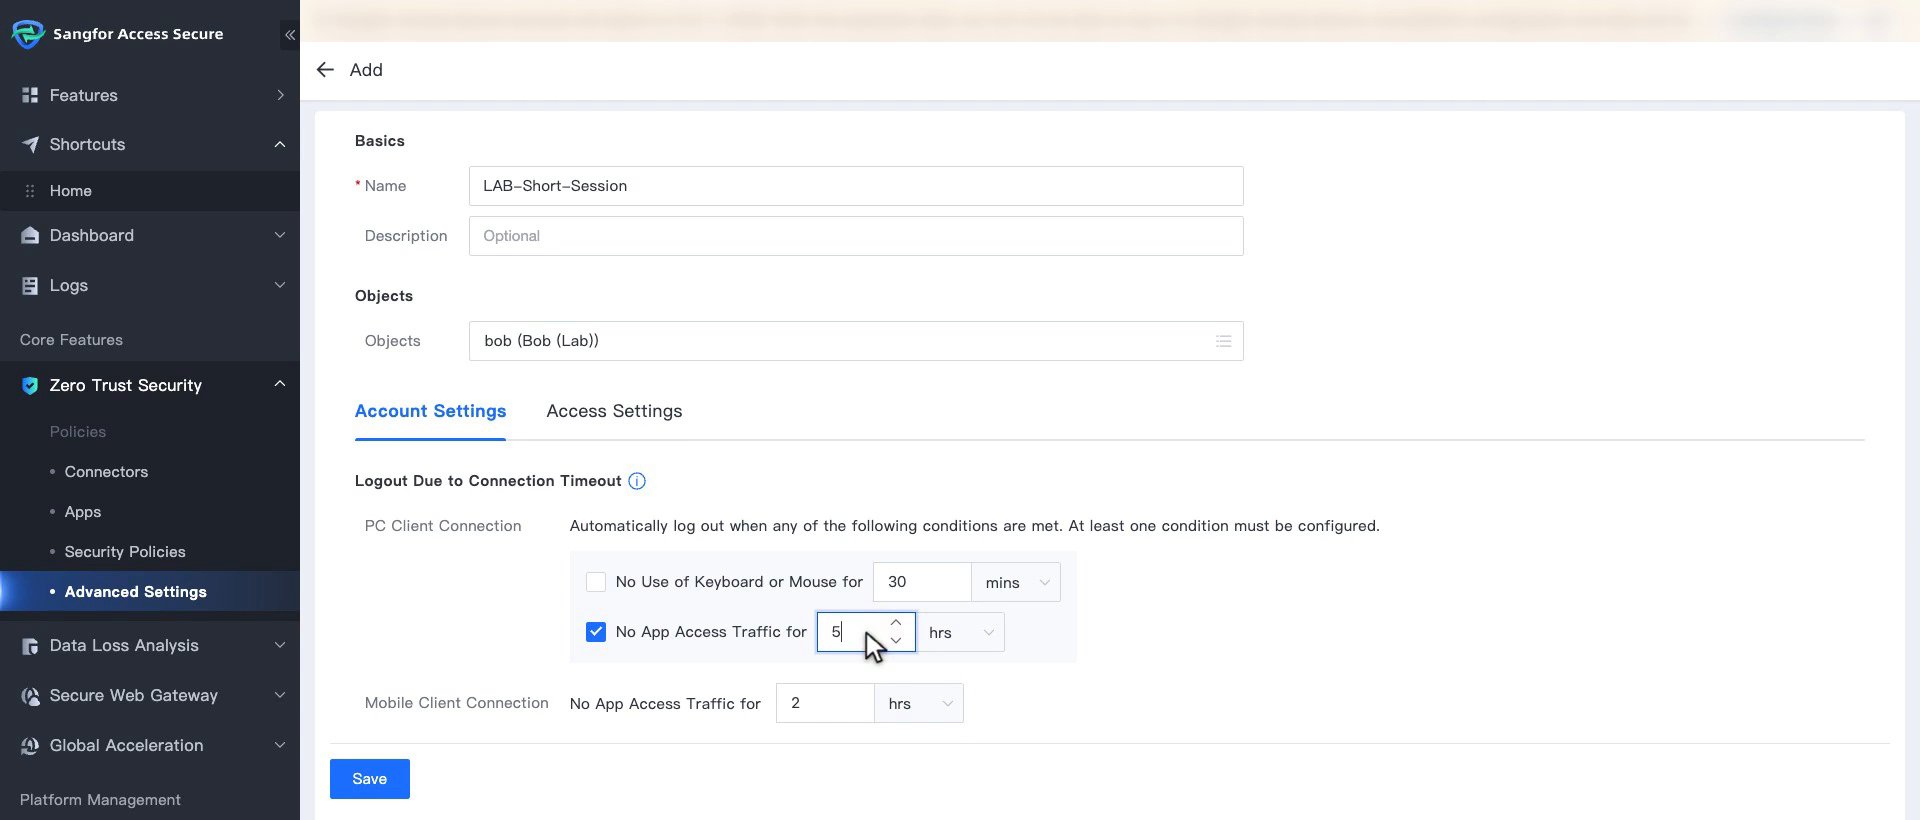Click the Global Acceleration icon
Screen dimensions: 1920x820
pos(30,746)
